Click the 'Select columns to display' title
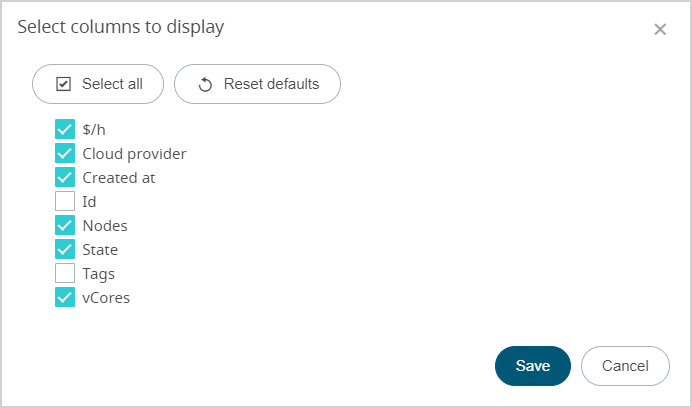 click(120, 27)
